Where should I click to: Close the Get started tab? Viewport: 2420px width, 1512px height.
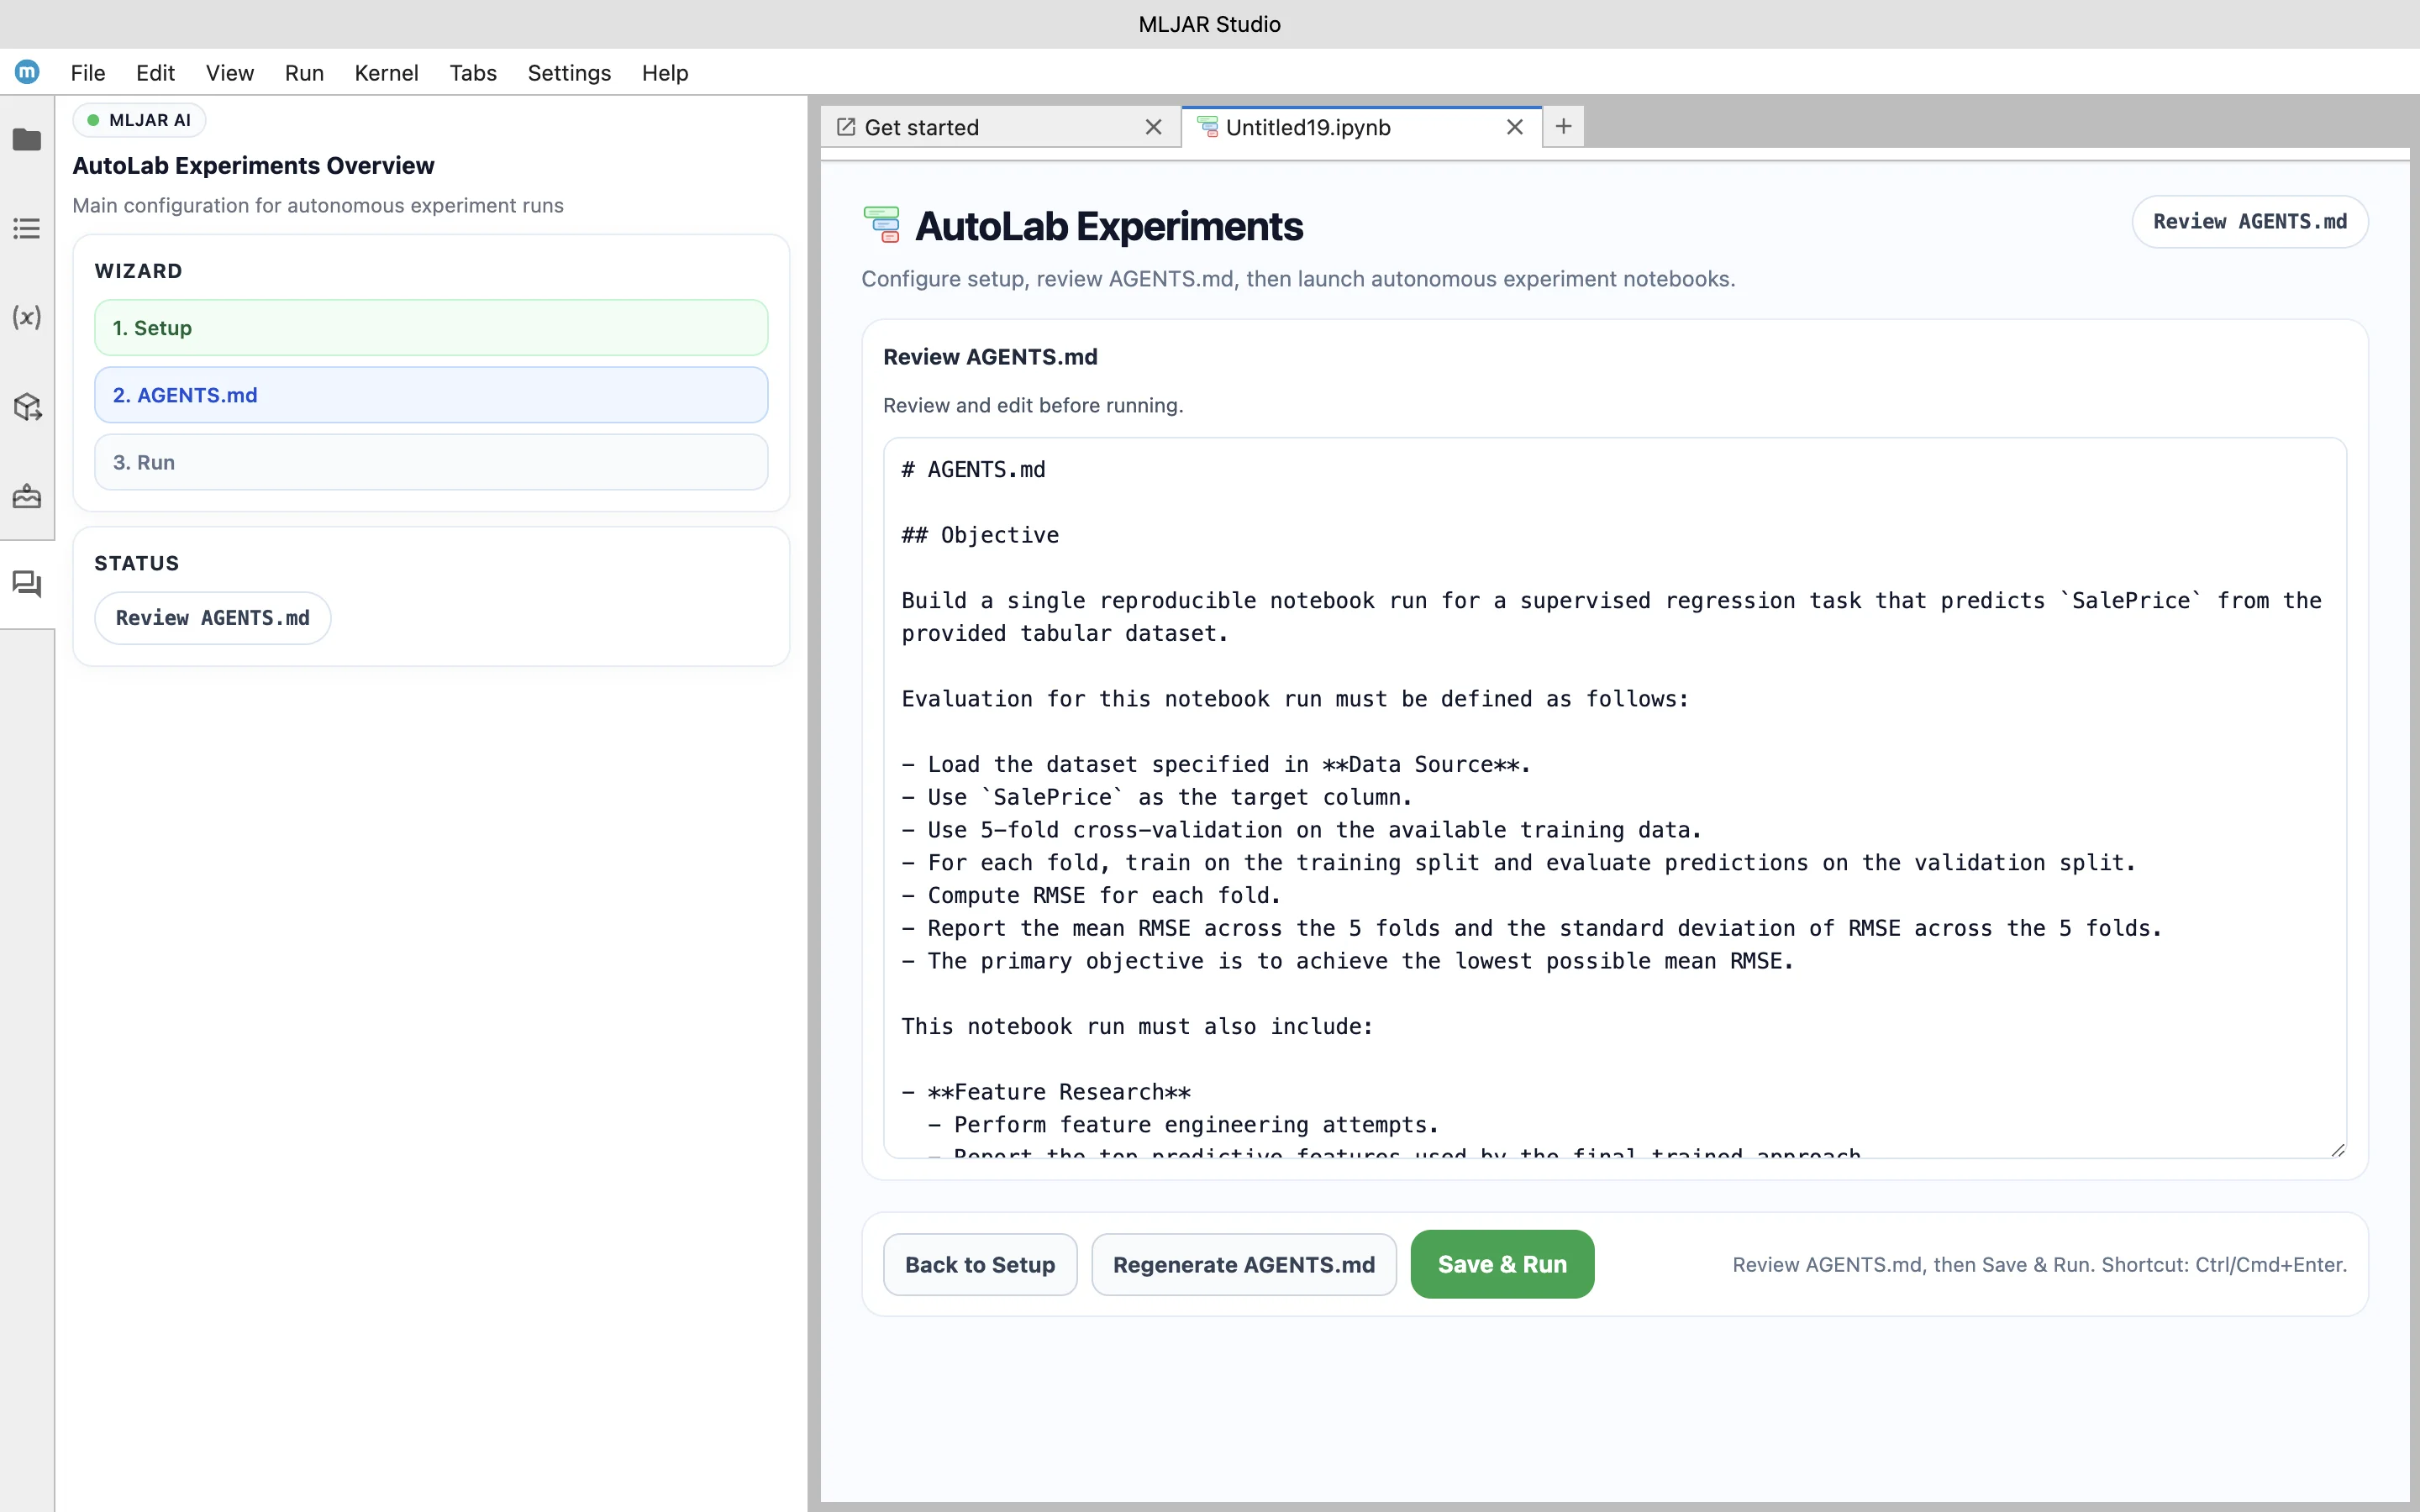coord(1153,127)
